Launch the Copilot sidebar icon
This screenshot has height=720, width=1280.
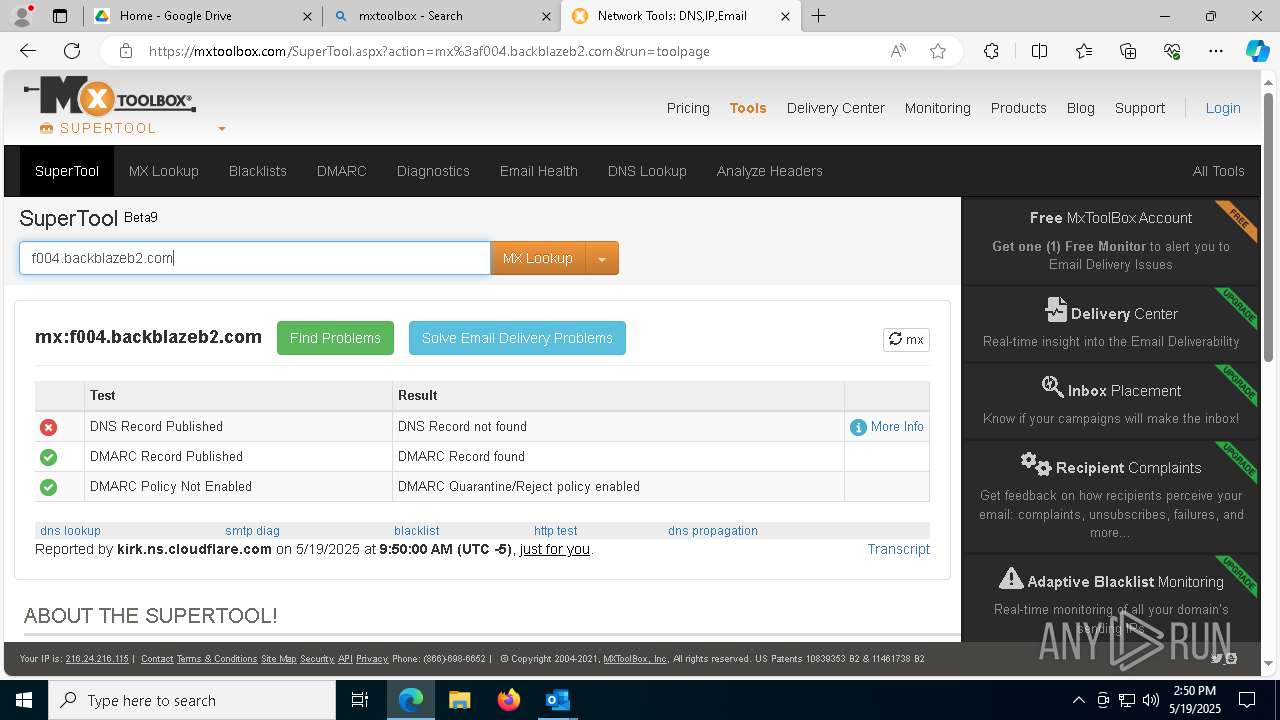1257,51
